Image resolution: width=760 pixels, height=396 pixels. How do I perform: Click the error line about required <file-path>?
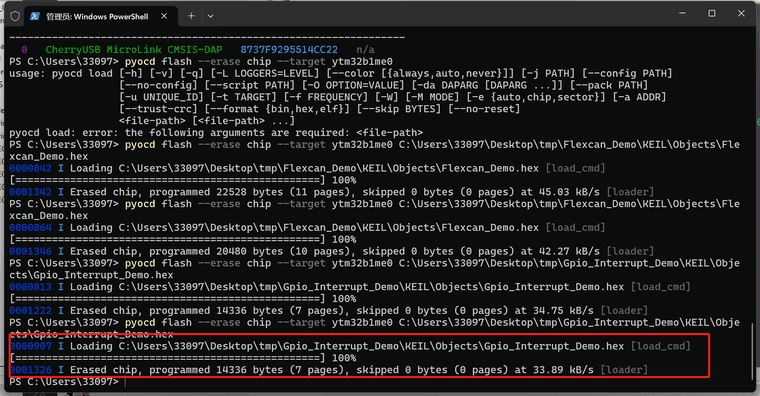coord(216,132)
